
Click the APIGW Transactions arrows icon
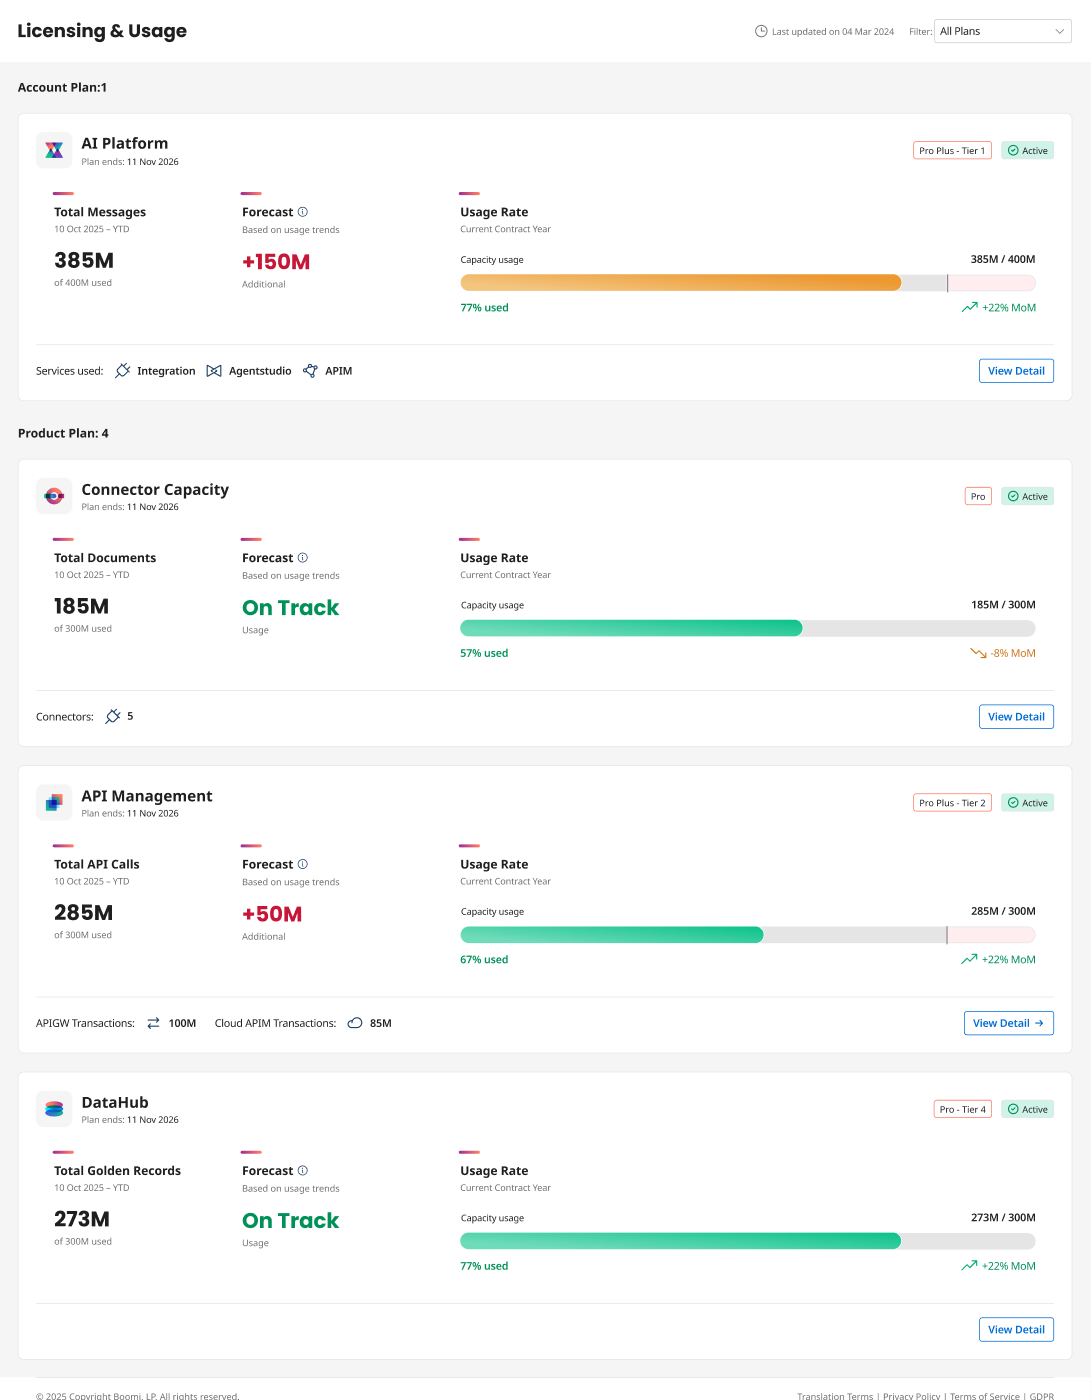coord(153,1023)
